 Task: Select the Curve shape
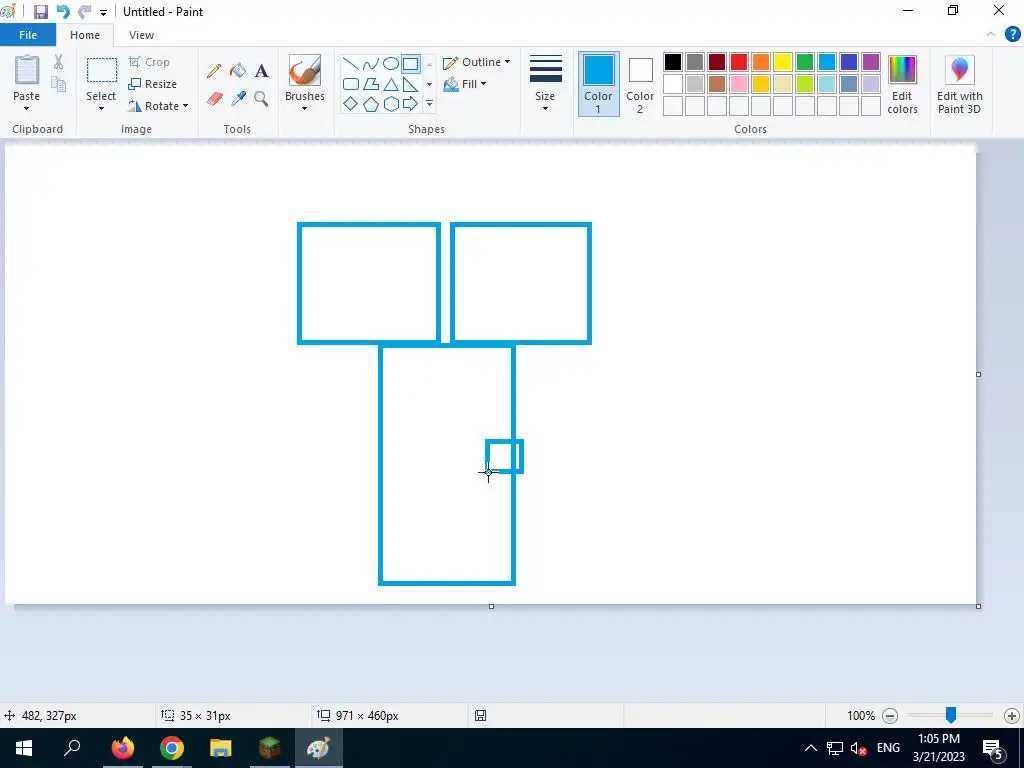pos(370,64)
